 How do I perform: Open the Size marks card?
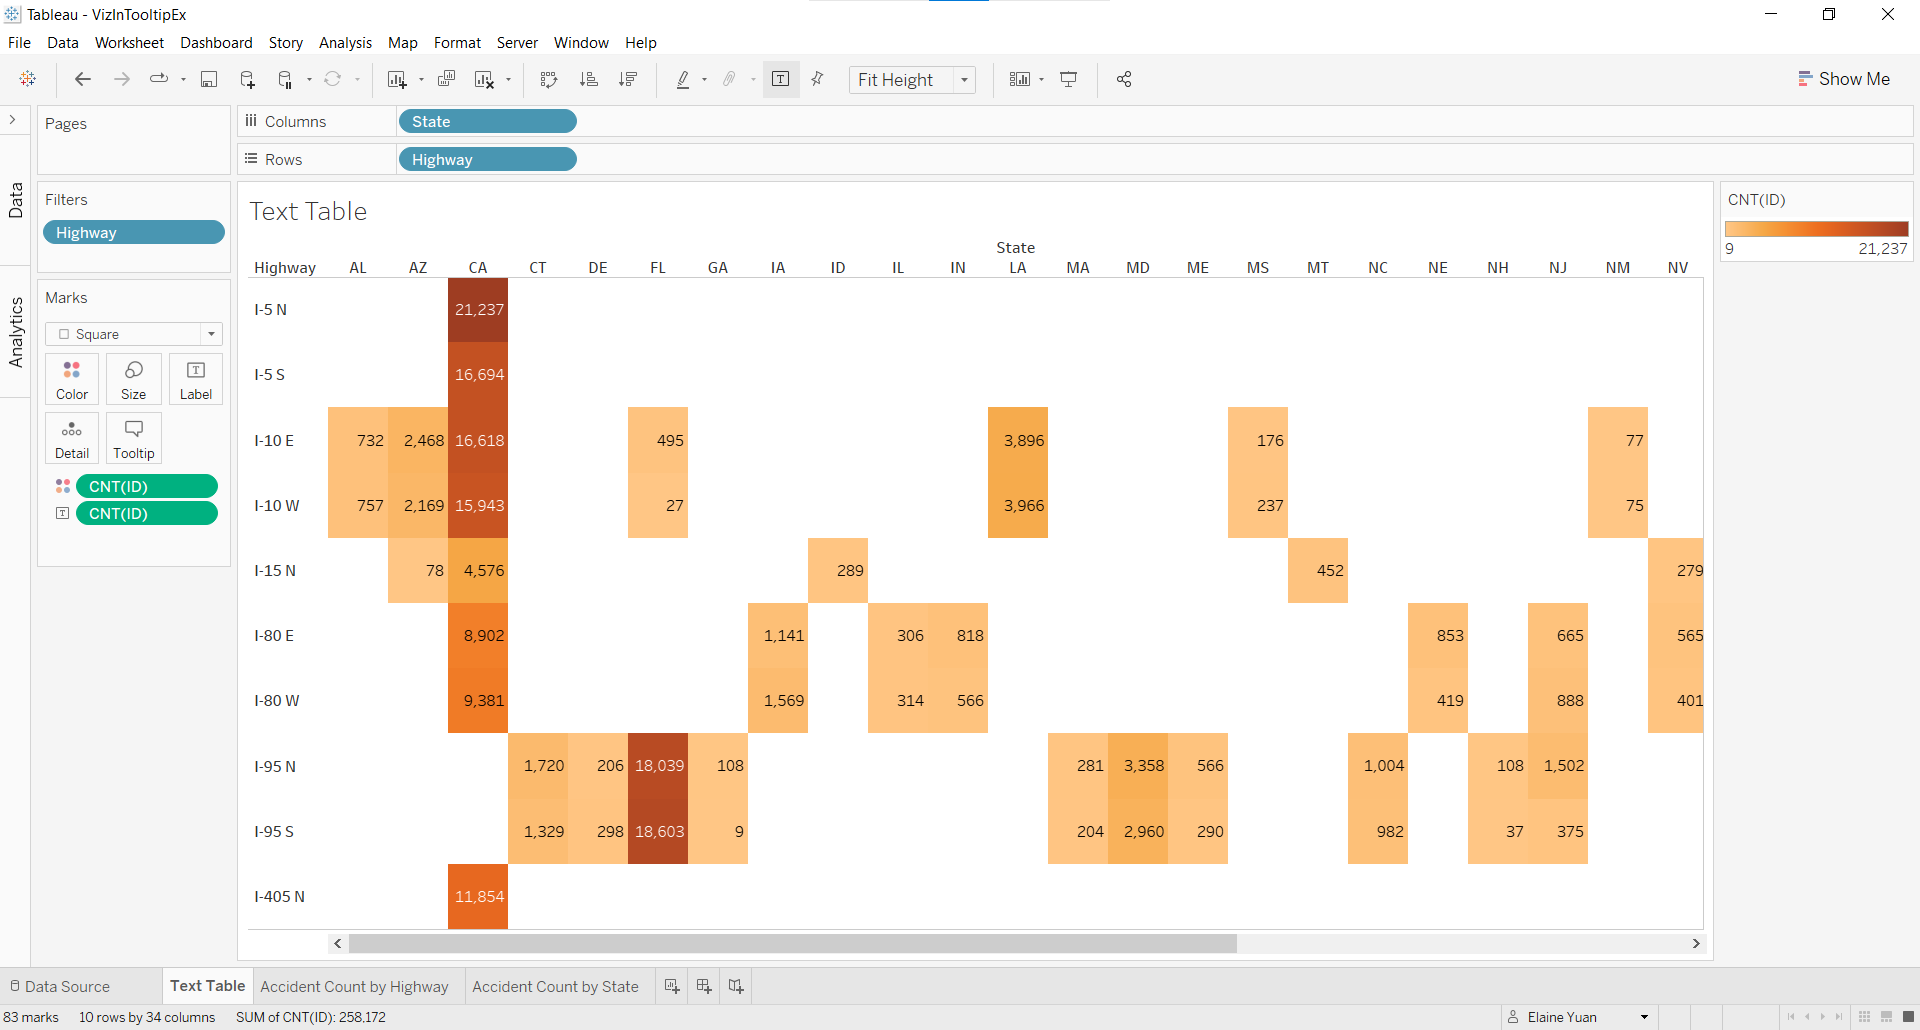pos(134,380)
